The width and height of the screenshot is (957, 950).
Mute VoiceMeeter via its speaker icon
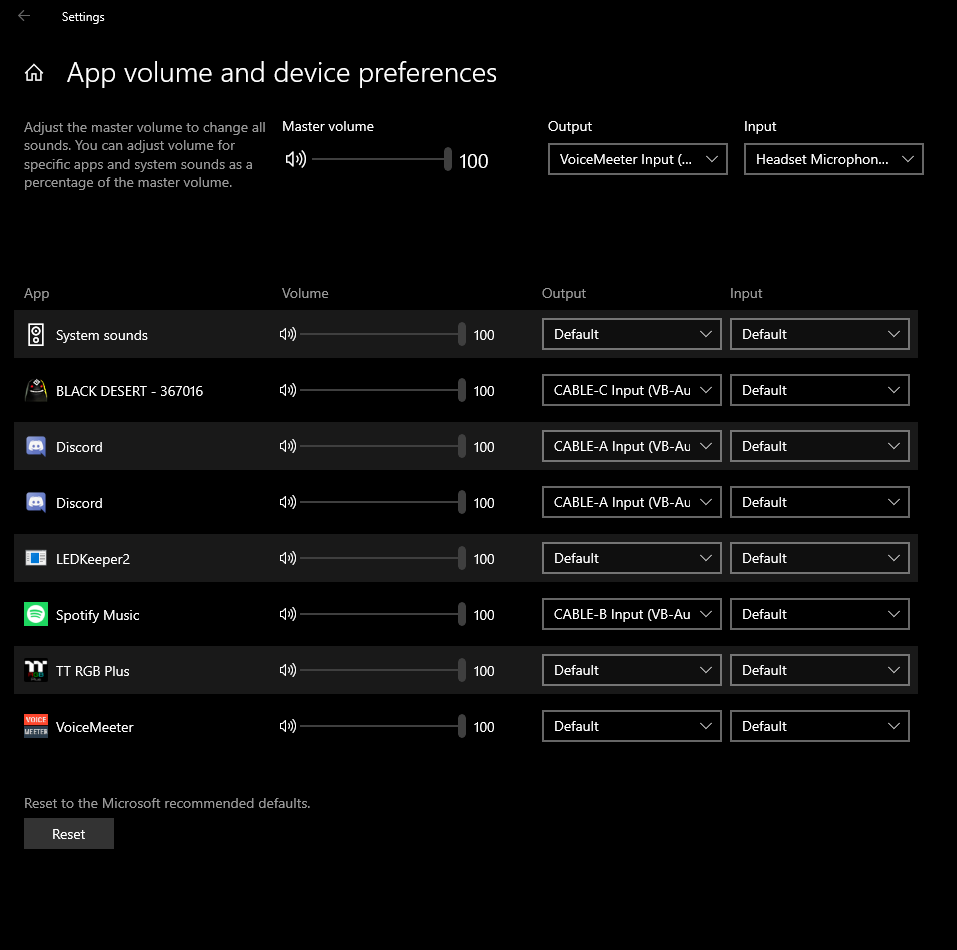pos(287,726)
